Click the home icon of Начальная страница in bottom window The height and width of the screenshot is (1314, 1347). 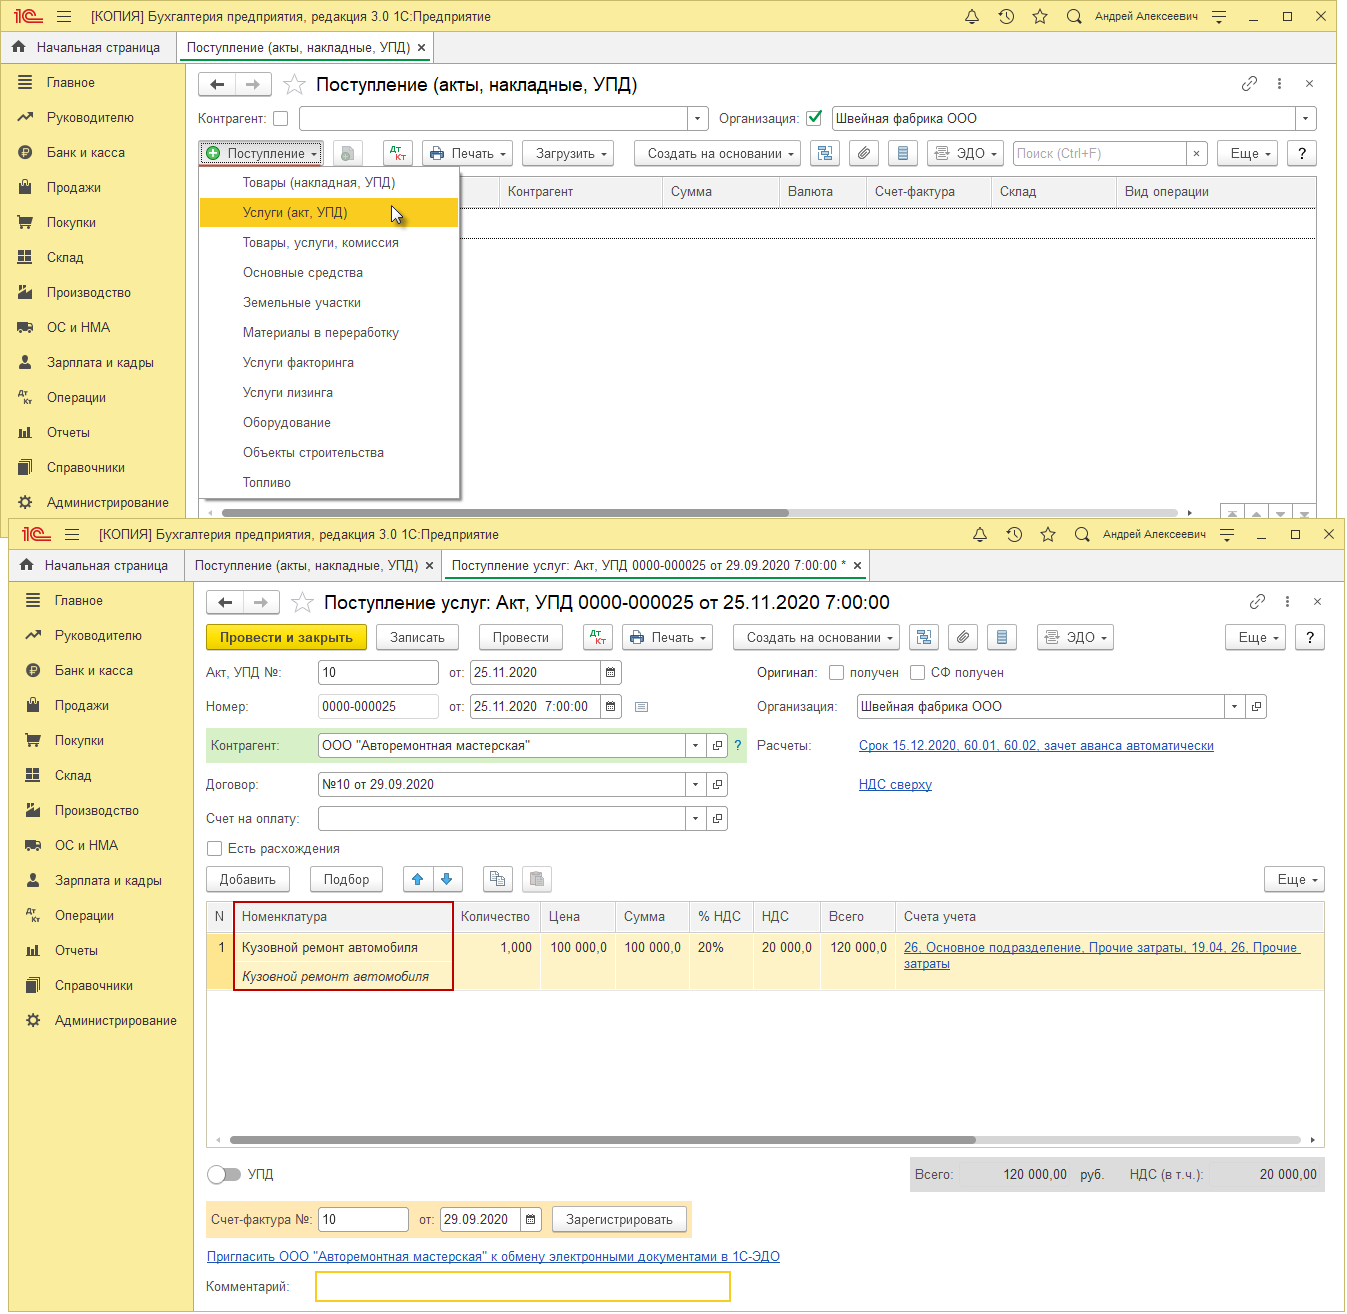click(x=27, y=565)
